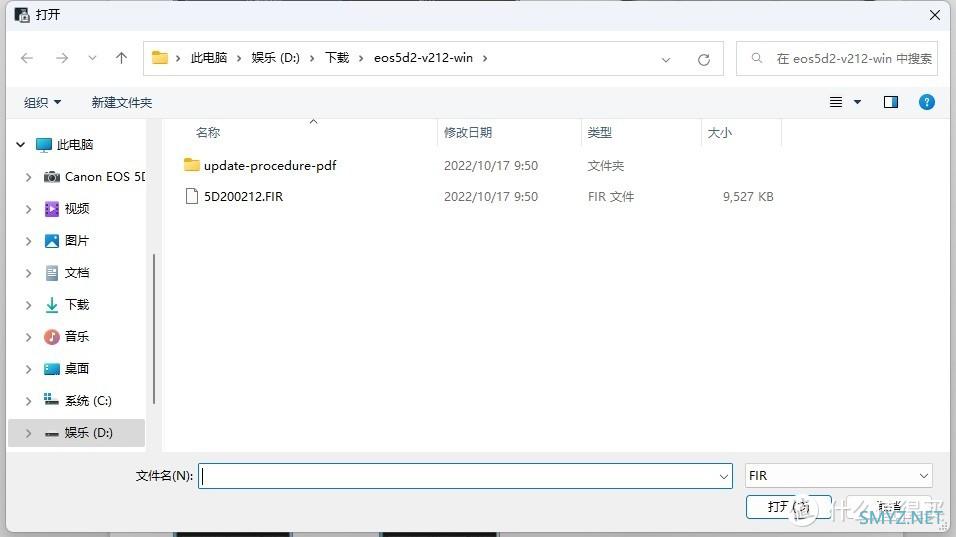The image size is (956, 537).
Task: Open 音乐 in the sidebar
Action: tap(77, 336)
